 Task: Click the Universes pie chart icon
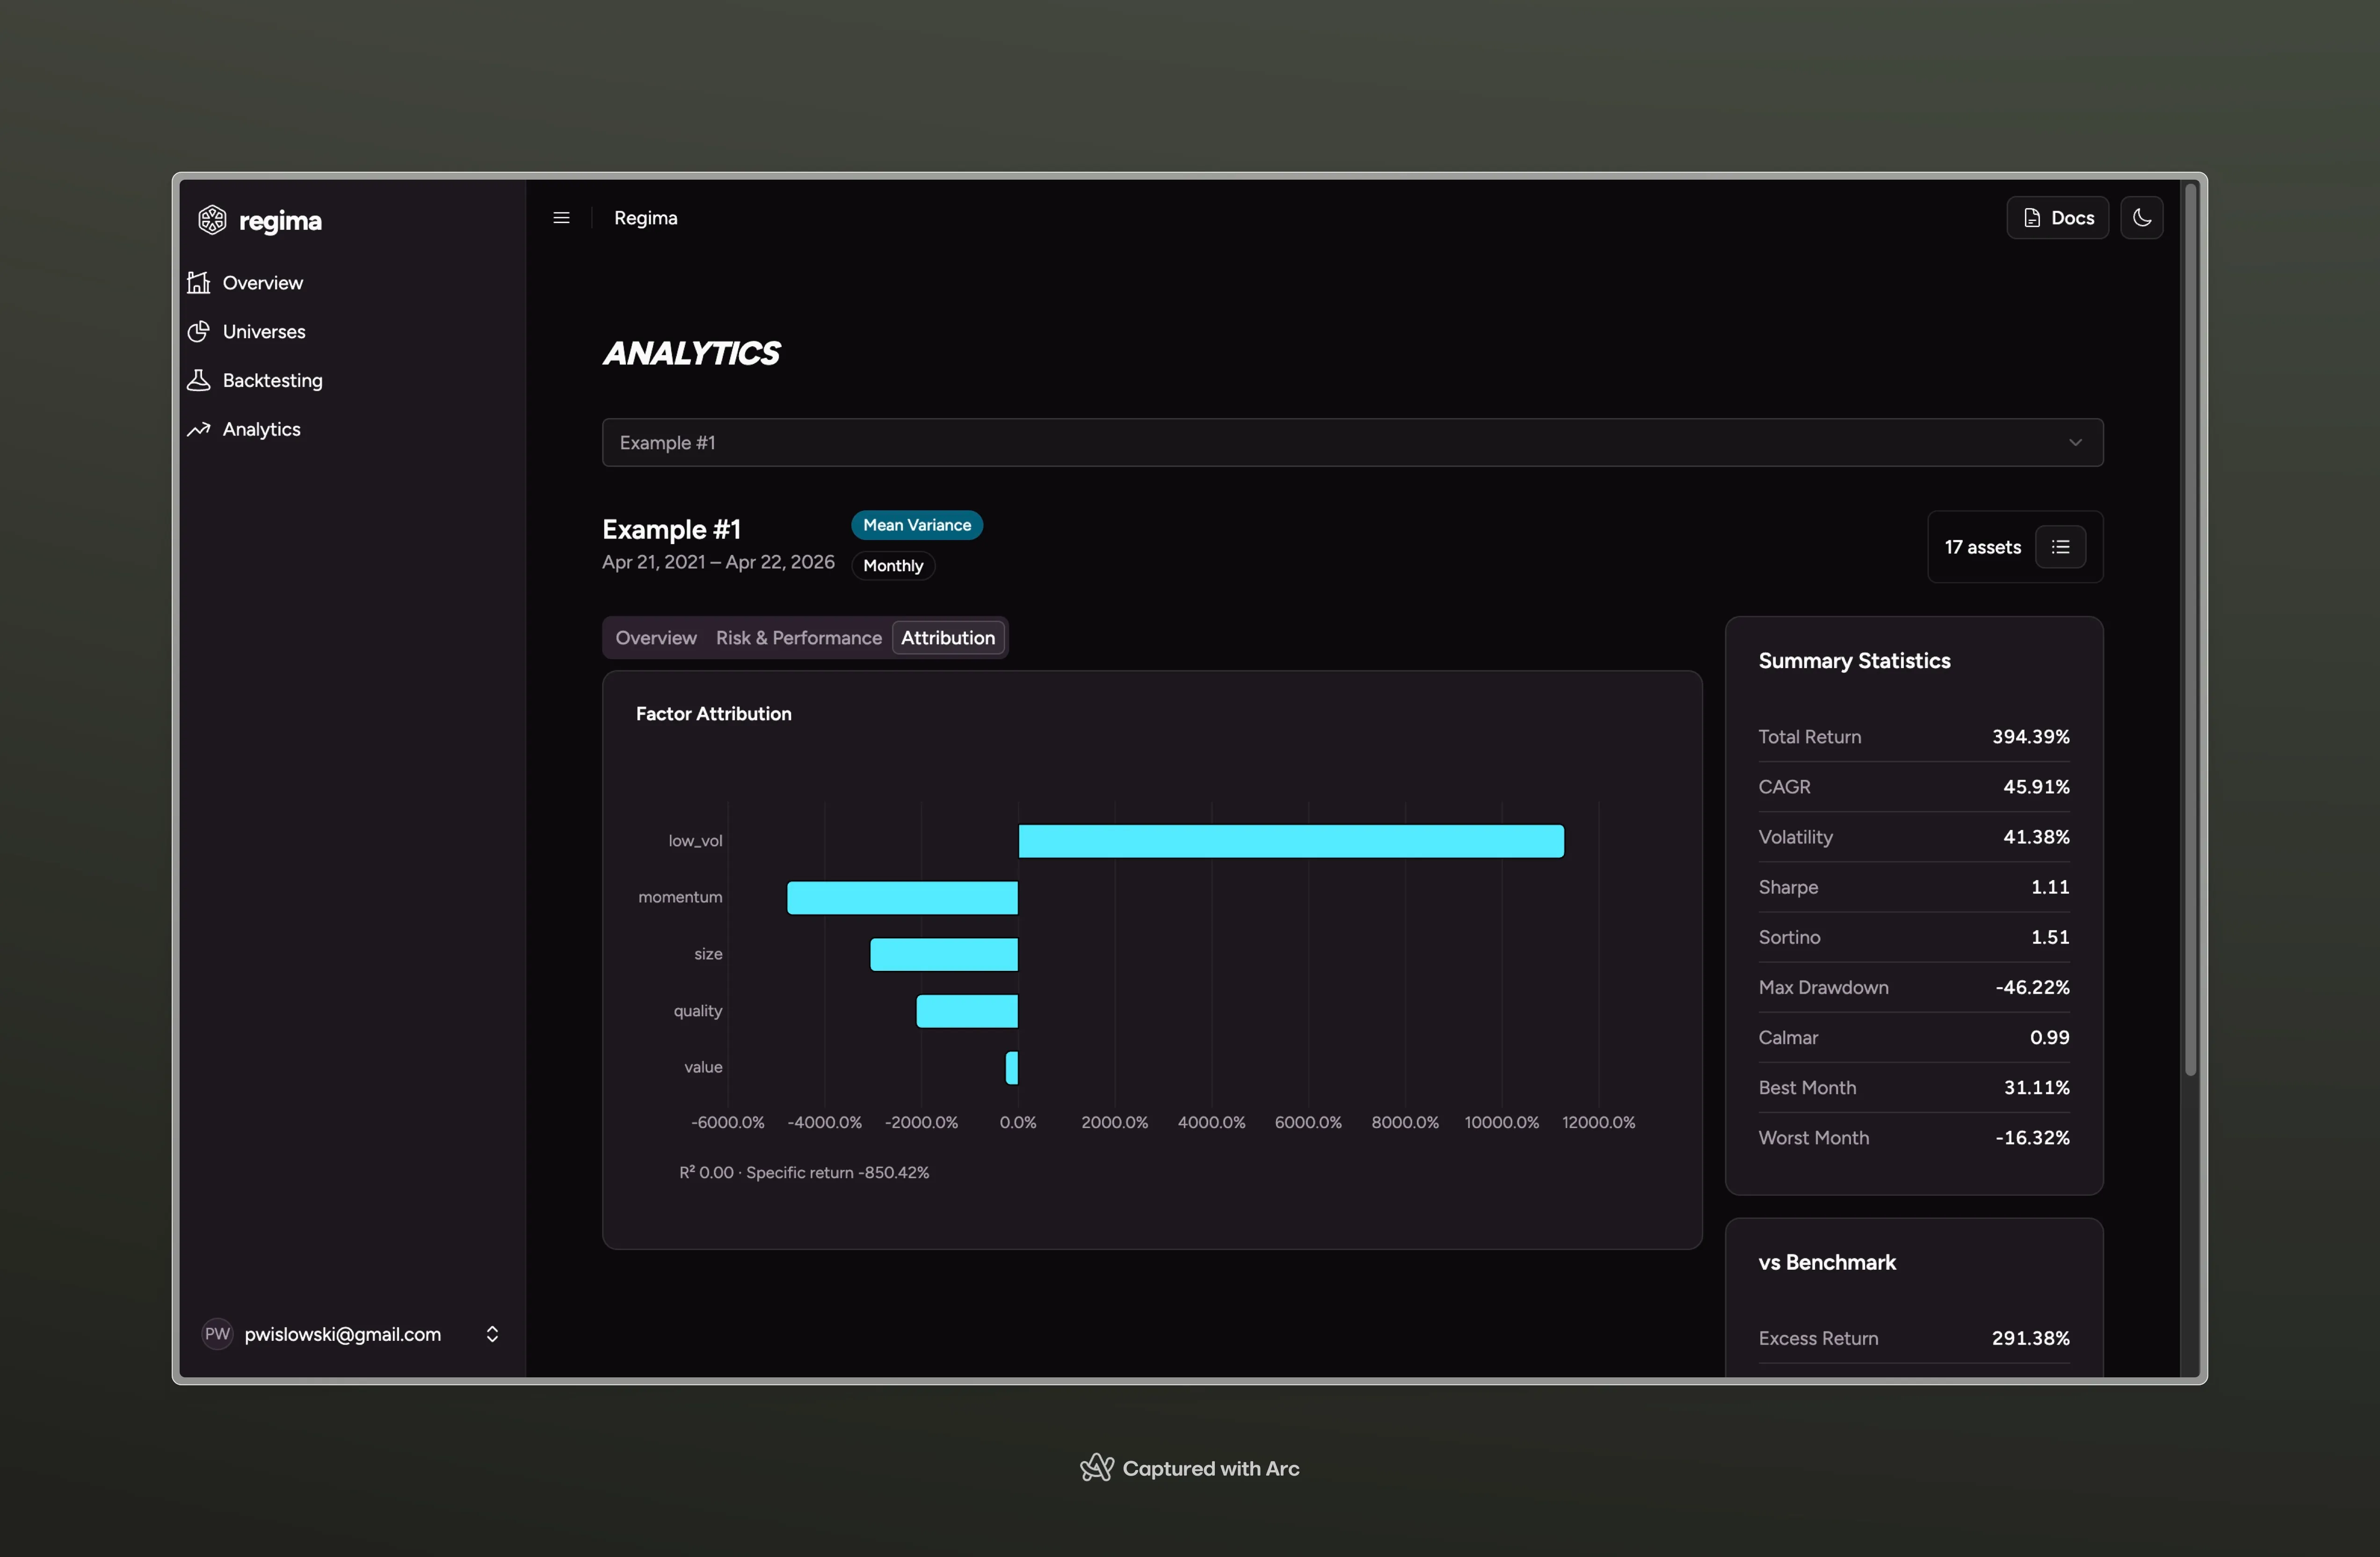point(199,331)
